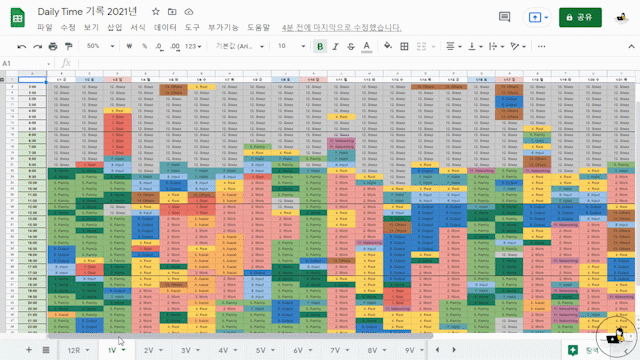The image size is (640, 360).
Task: Click the A1 name box
Action: [x=27, y=63]
